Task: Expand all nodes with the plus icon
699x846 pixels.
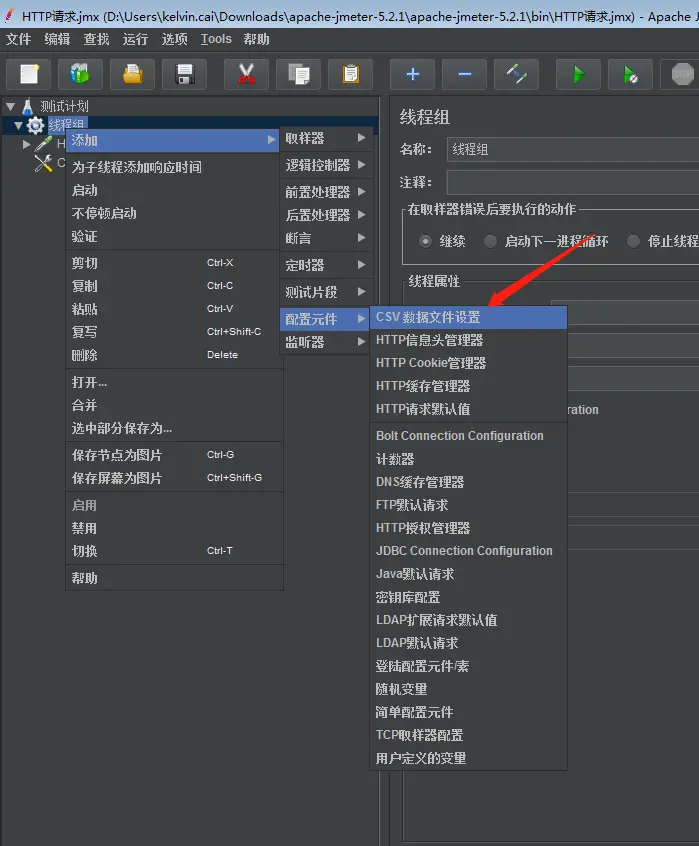Action: coord(413,74)
